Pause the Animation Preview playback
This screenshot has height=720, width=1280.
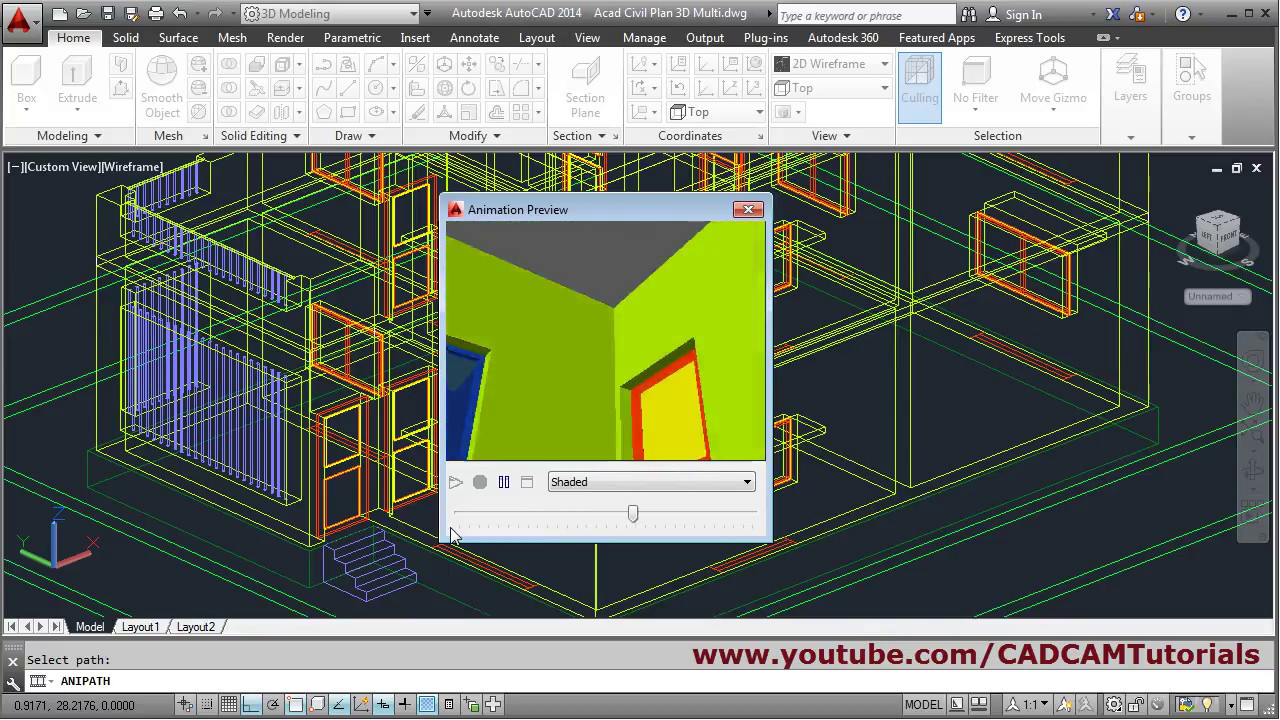(504, 482)
